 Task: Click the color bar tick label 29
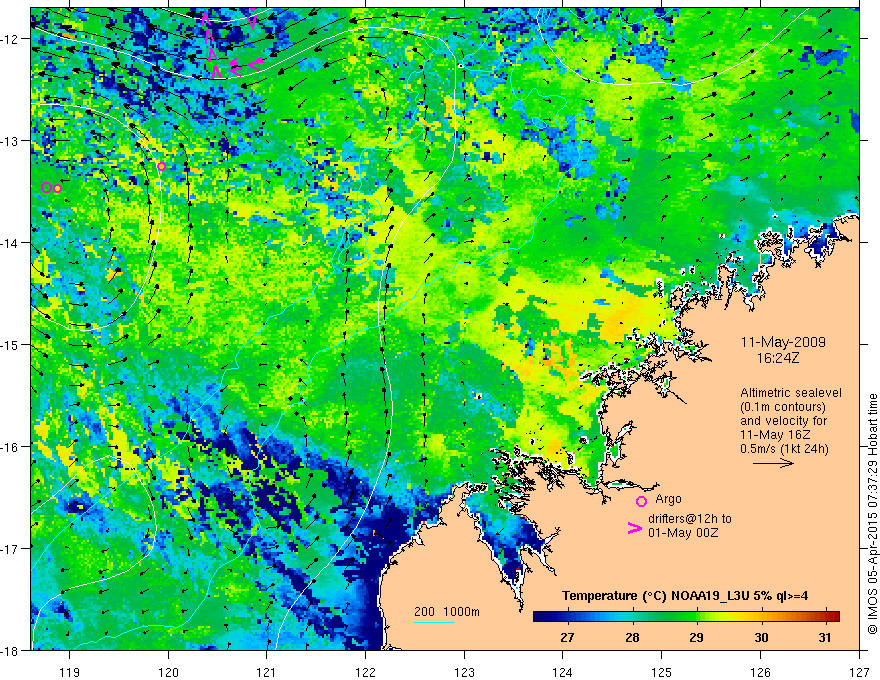pyautogui.click(x=696, y=637)
